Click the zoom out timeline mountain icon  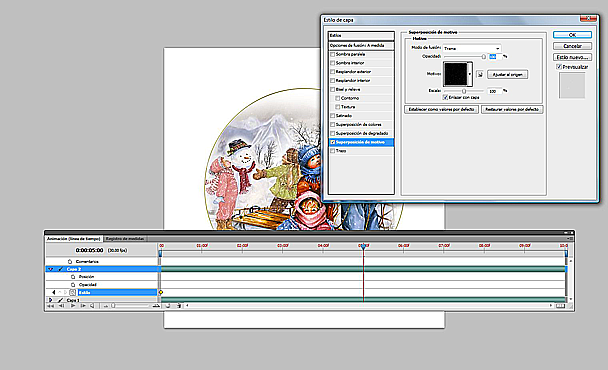105,306
